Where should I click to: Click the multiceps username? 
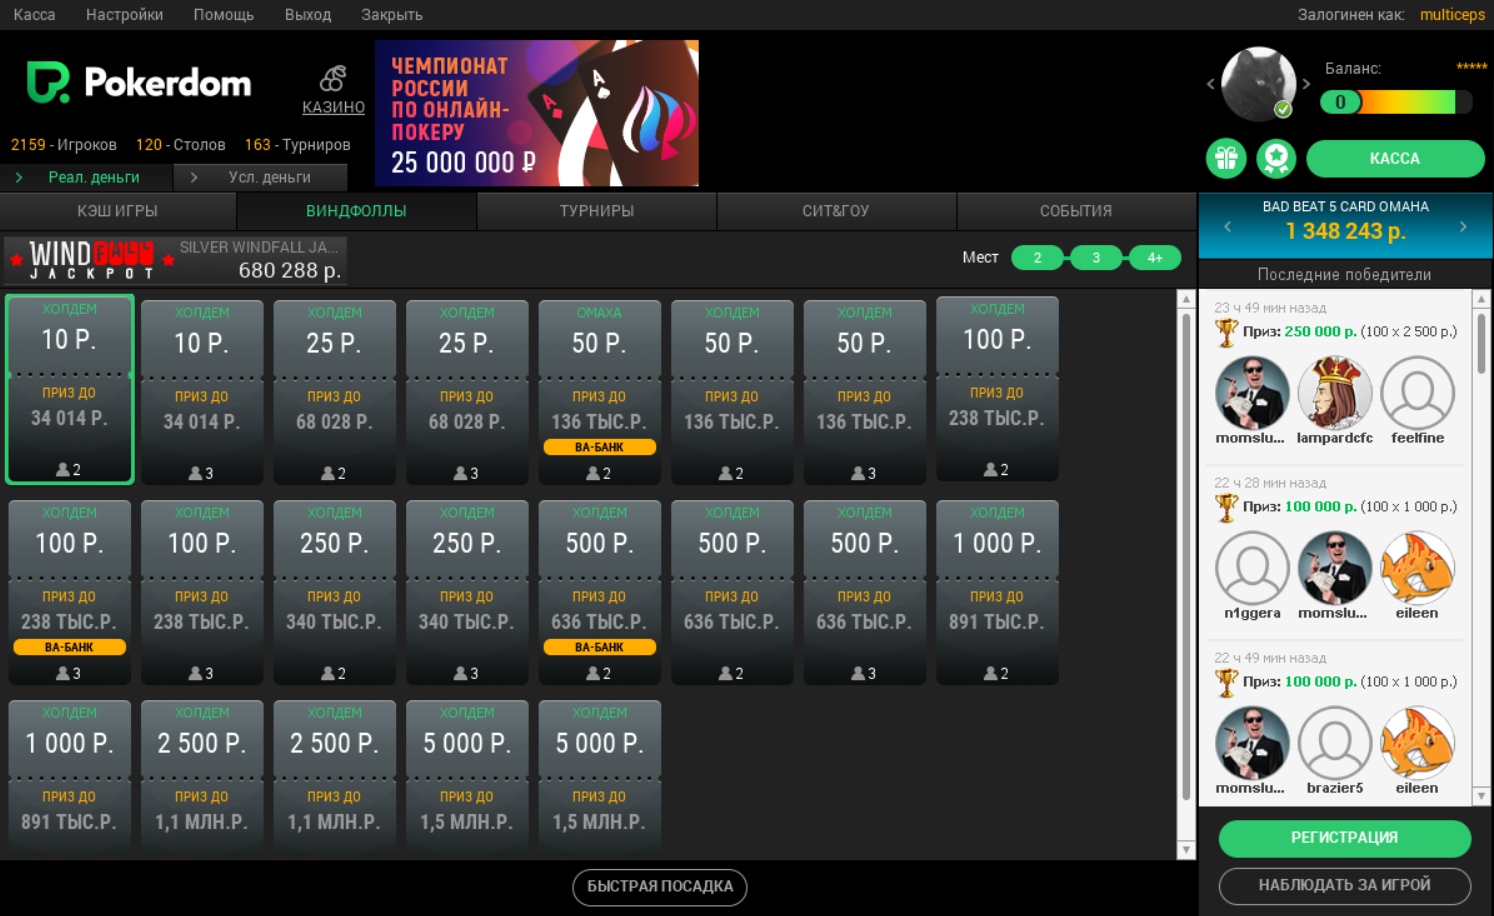point(1452,15)
